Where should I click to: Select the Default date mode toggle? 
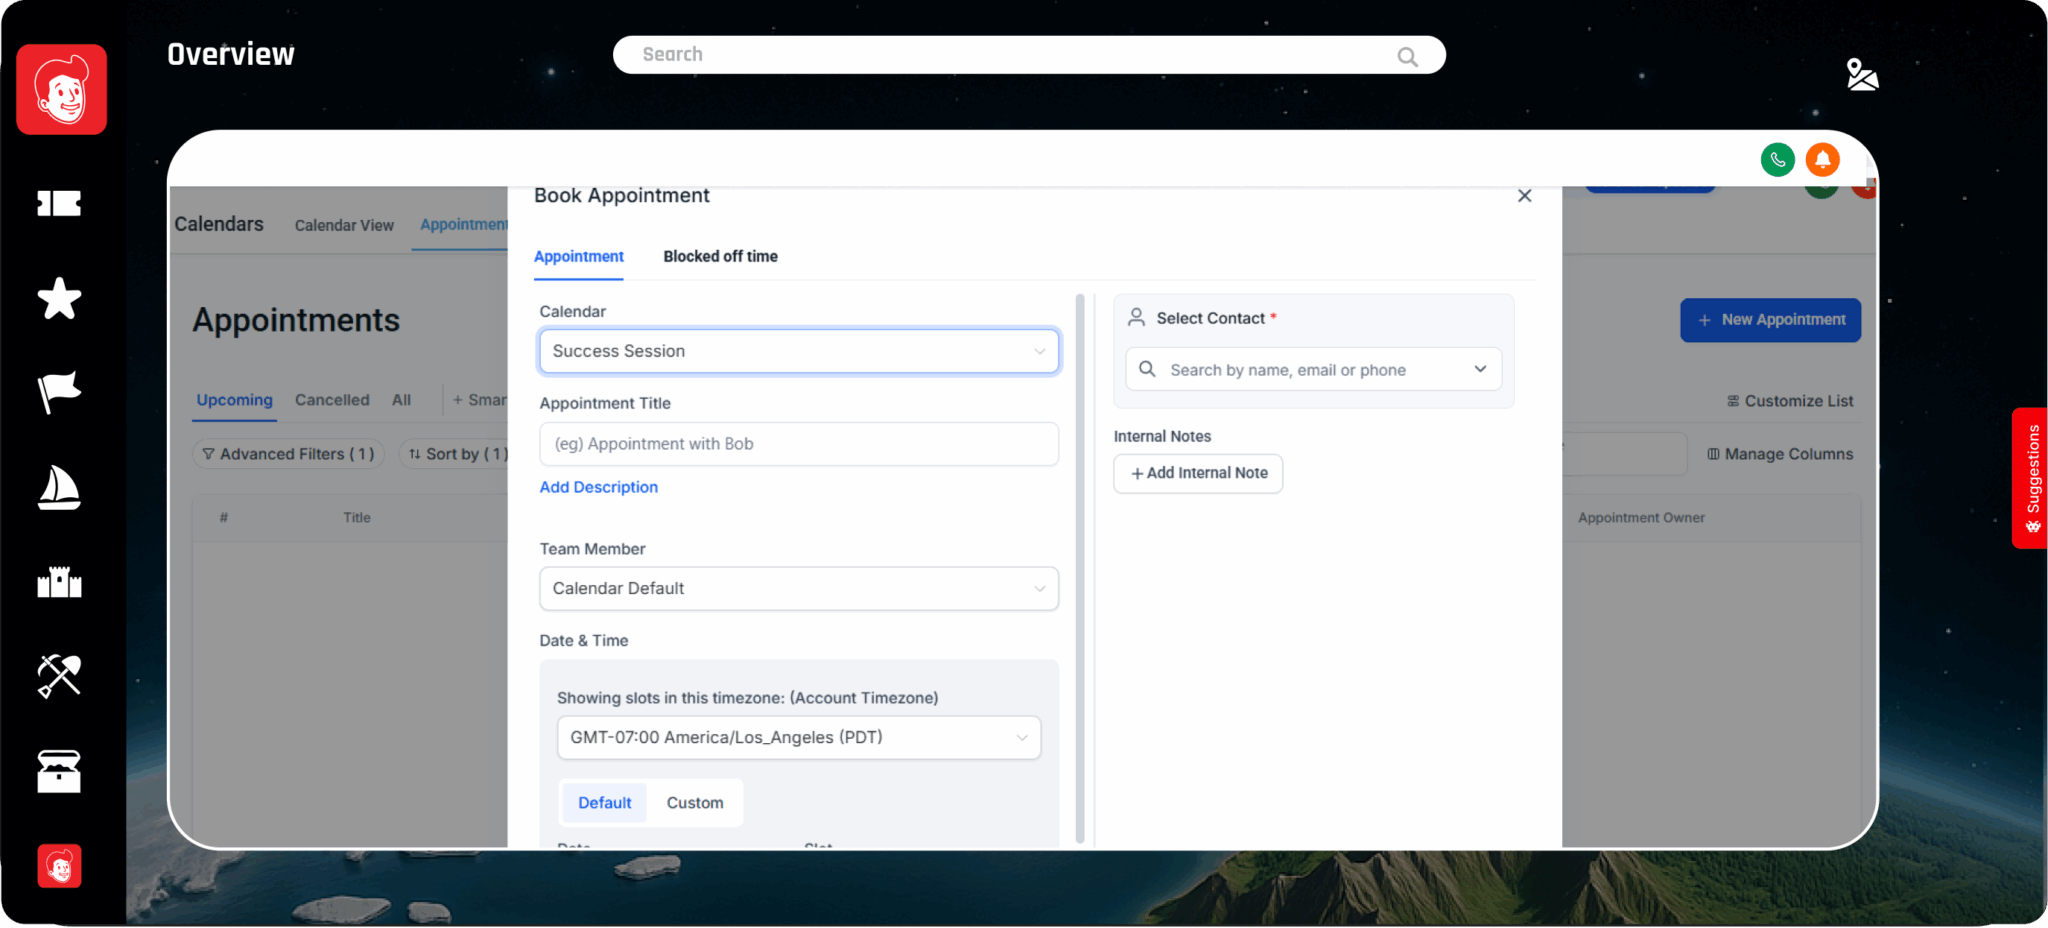tap(604, 803)
